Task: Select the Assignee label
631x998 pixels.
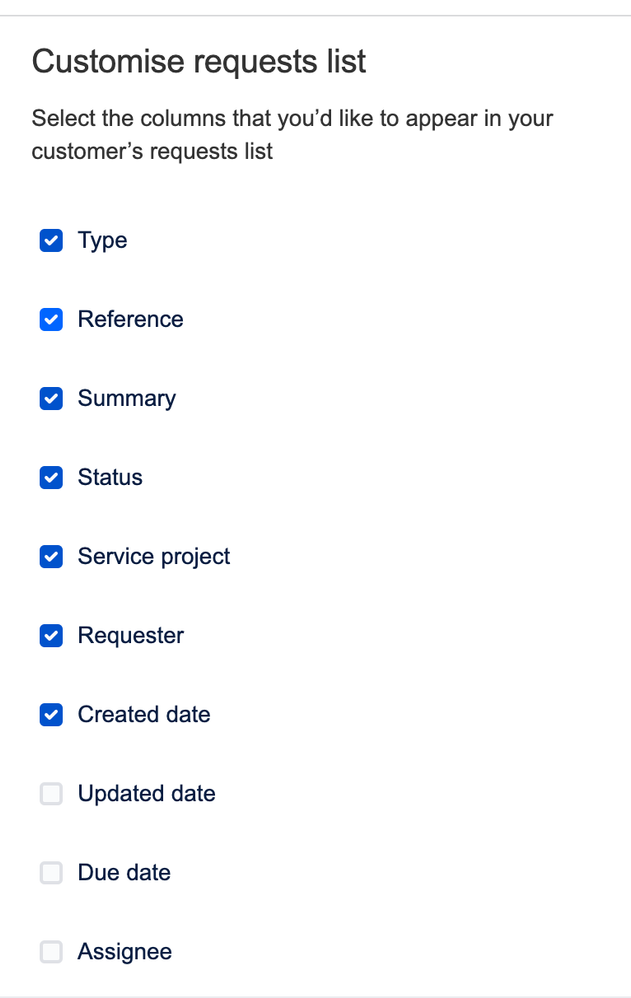Action: pyautogui.click(x=124, y=951)
